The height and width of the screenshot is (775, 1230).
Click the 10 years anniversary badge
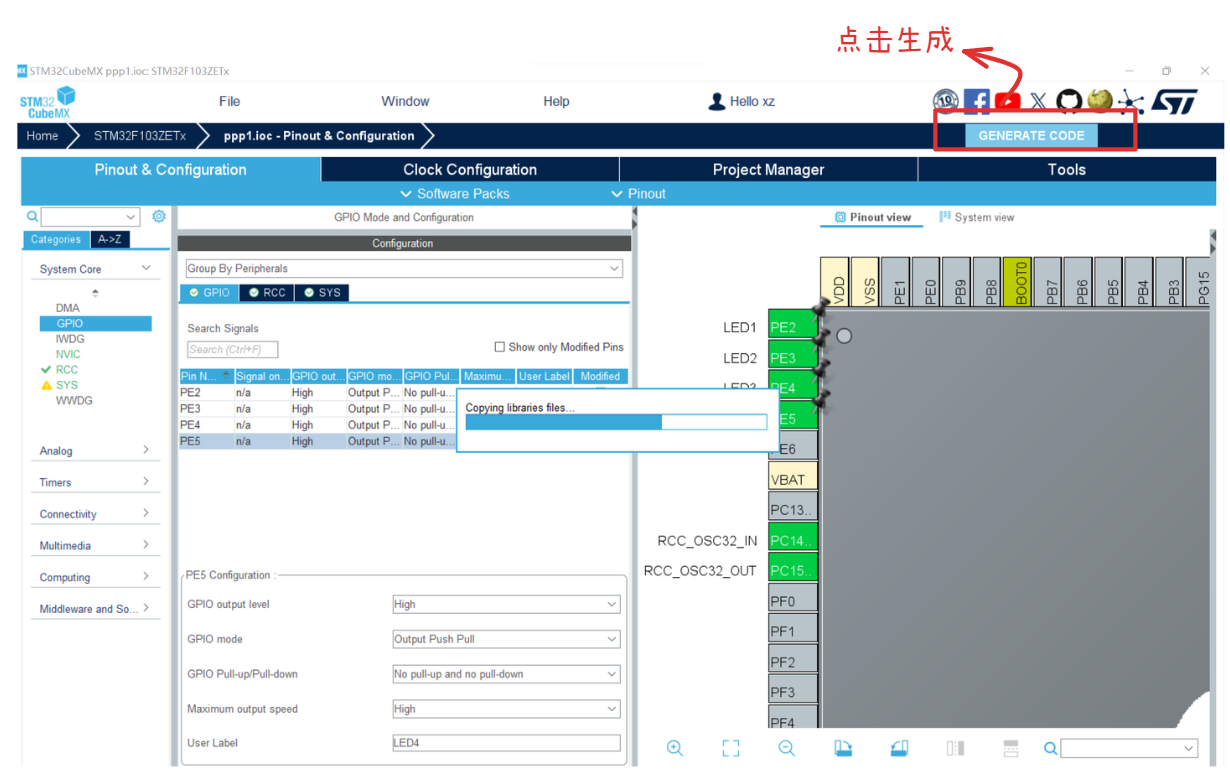(946, 101)
